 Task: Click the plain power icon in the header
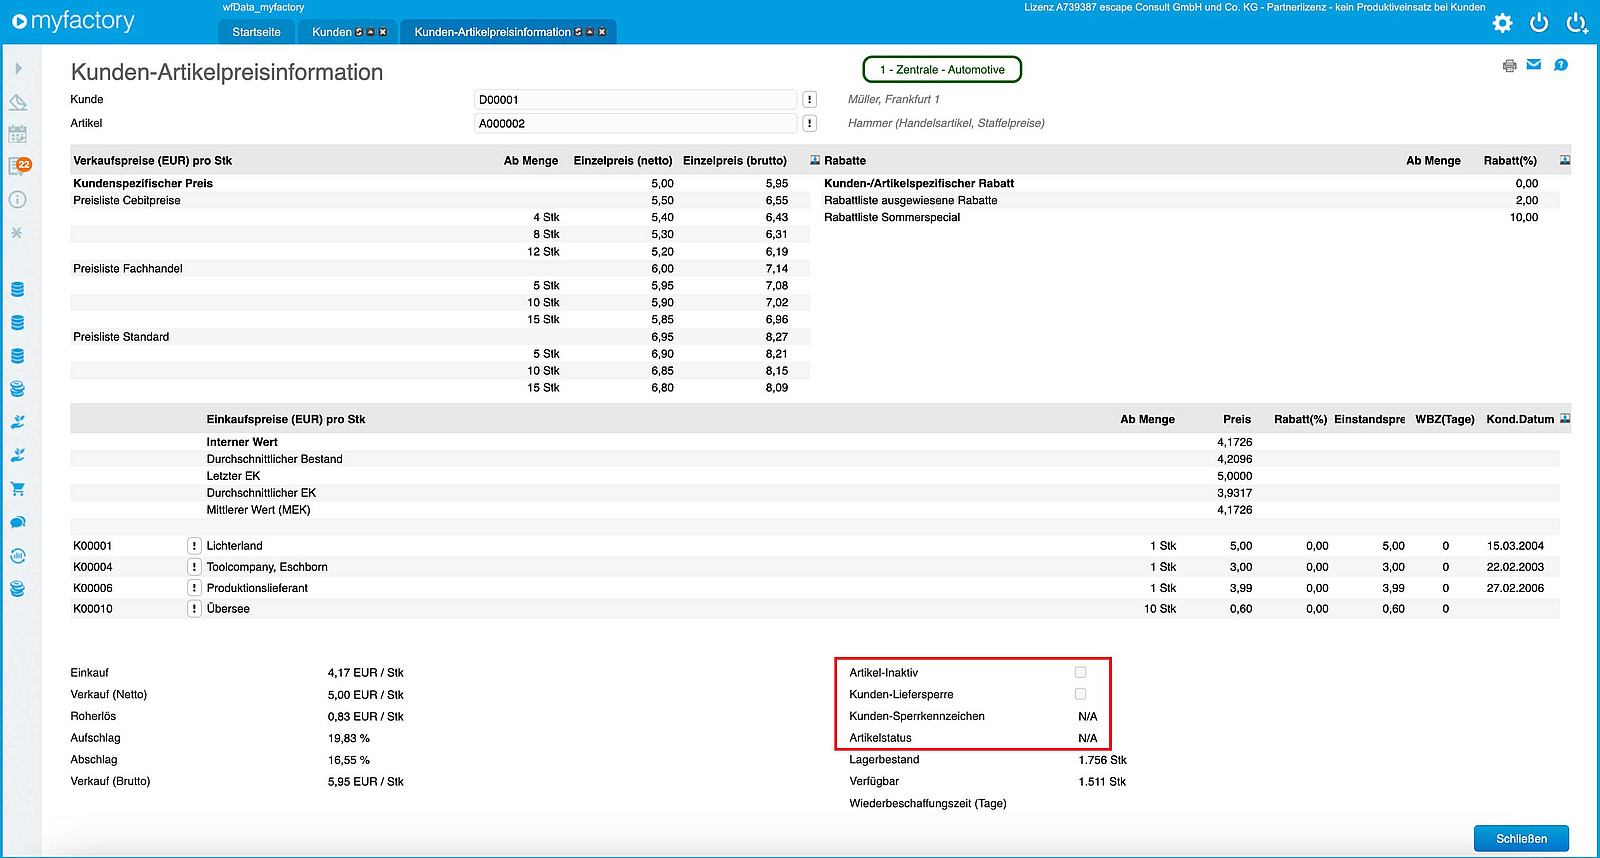pos(1539,22)
